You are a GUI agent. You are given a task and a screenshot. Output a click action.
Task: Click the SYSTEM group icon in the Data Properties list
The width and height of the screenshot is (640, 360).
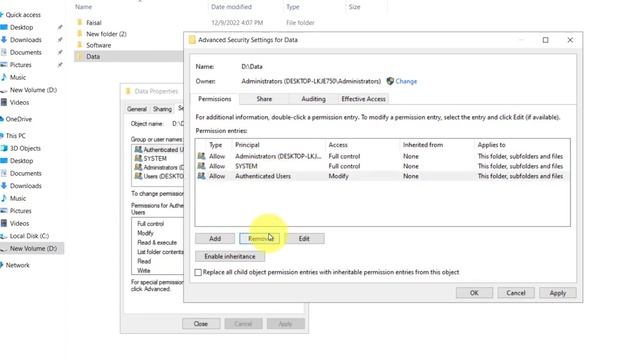138,158
